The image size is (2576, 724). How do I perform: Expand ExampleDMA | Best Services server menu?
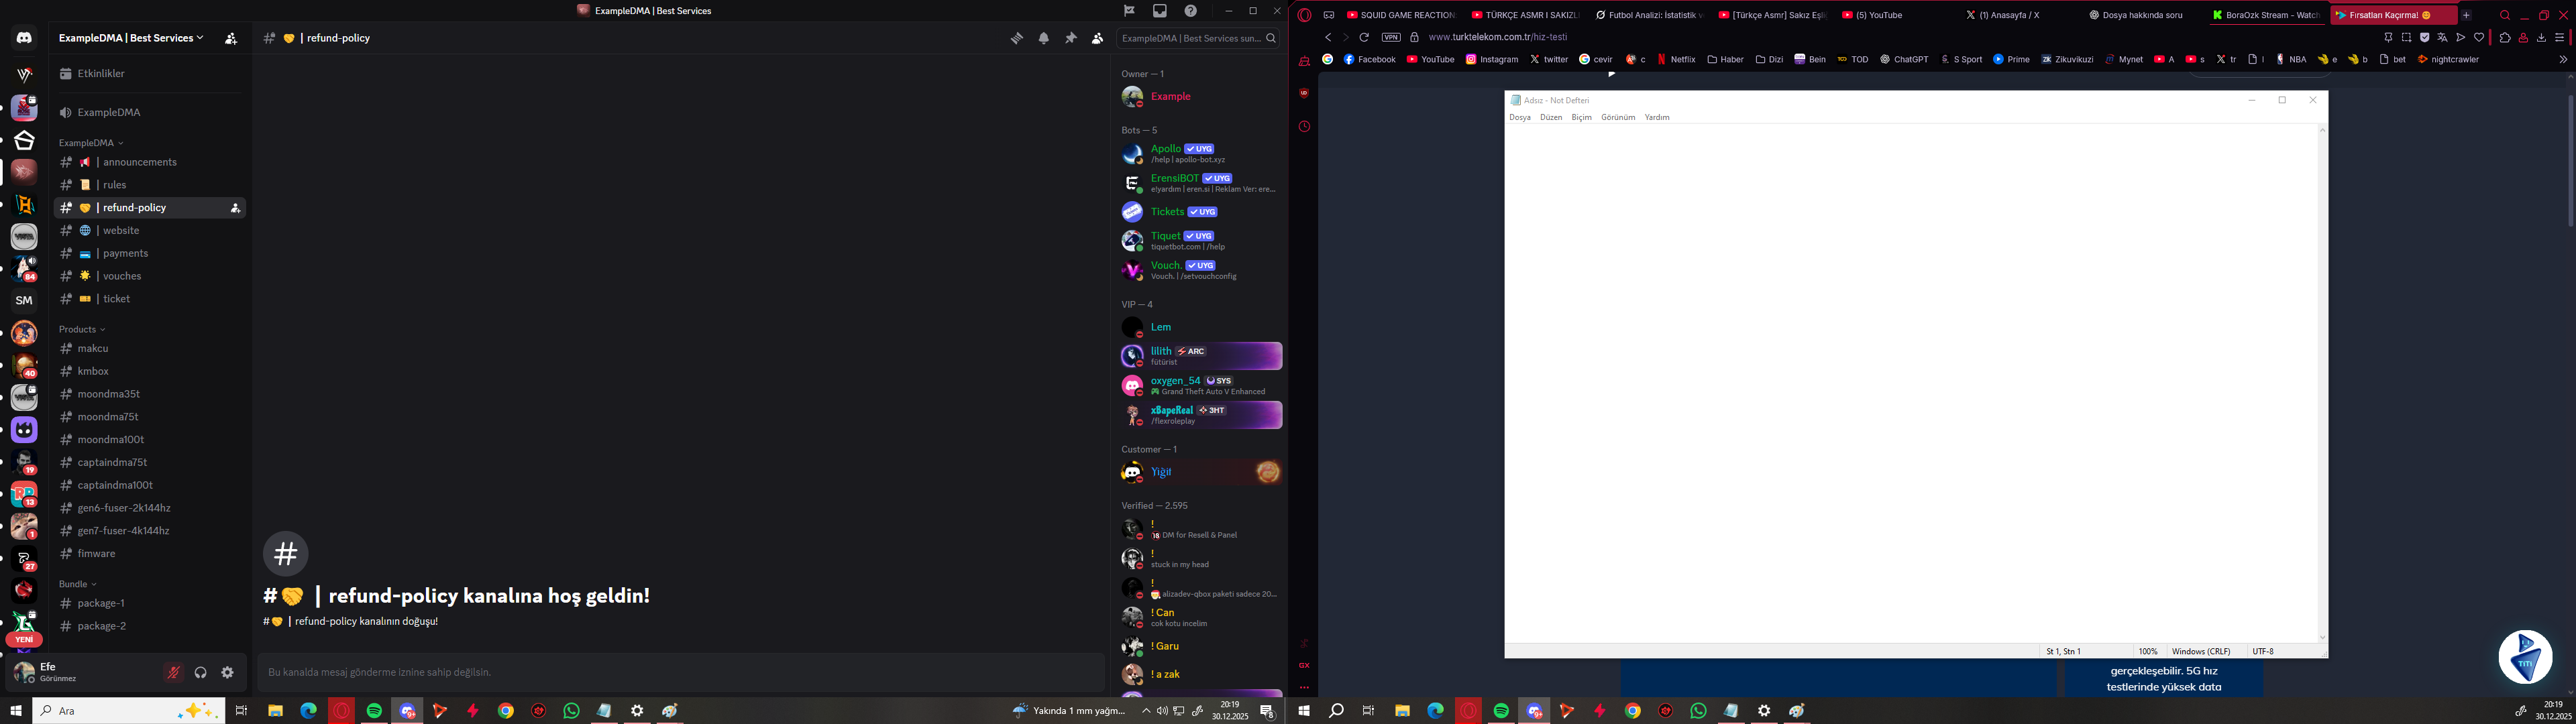pyautogui.click(x=131, y=38)
